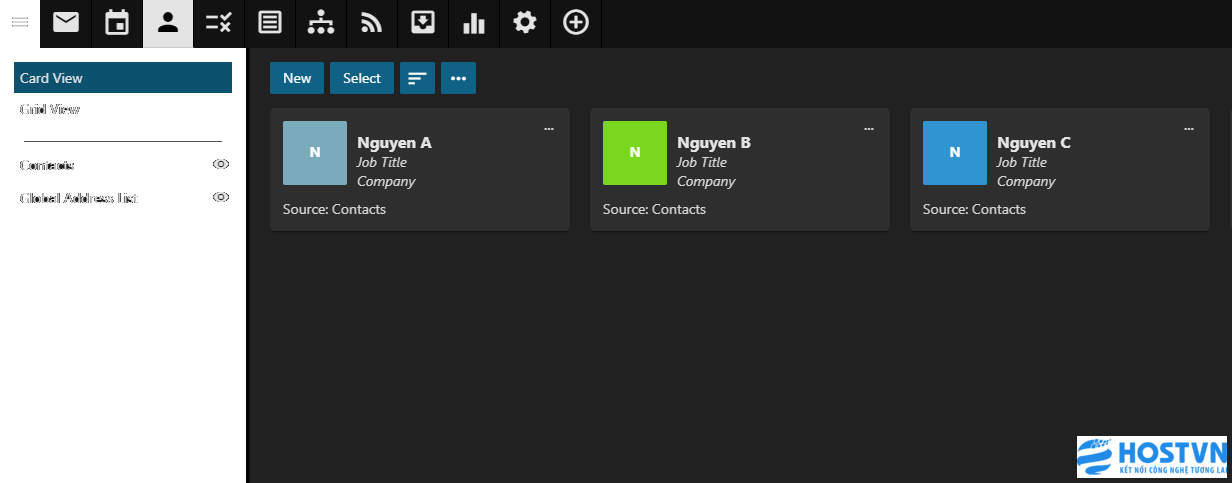The width and height of the screenshot is (1232, 483).
Task: Toggle visibility eye for Contacts
Action: (x=221, y=164)
